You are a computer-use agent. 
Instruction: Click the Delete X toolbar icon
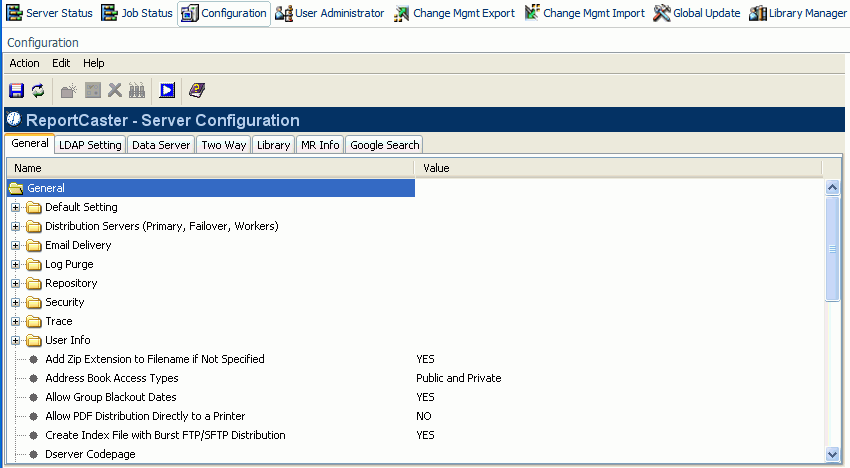click(115, 90)
